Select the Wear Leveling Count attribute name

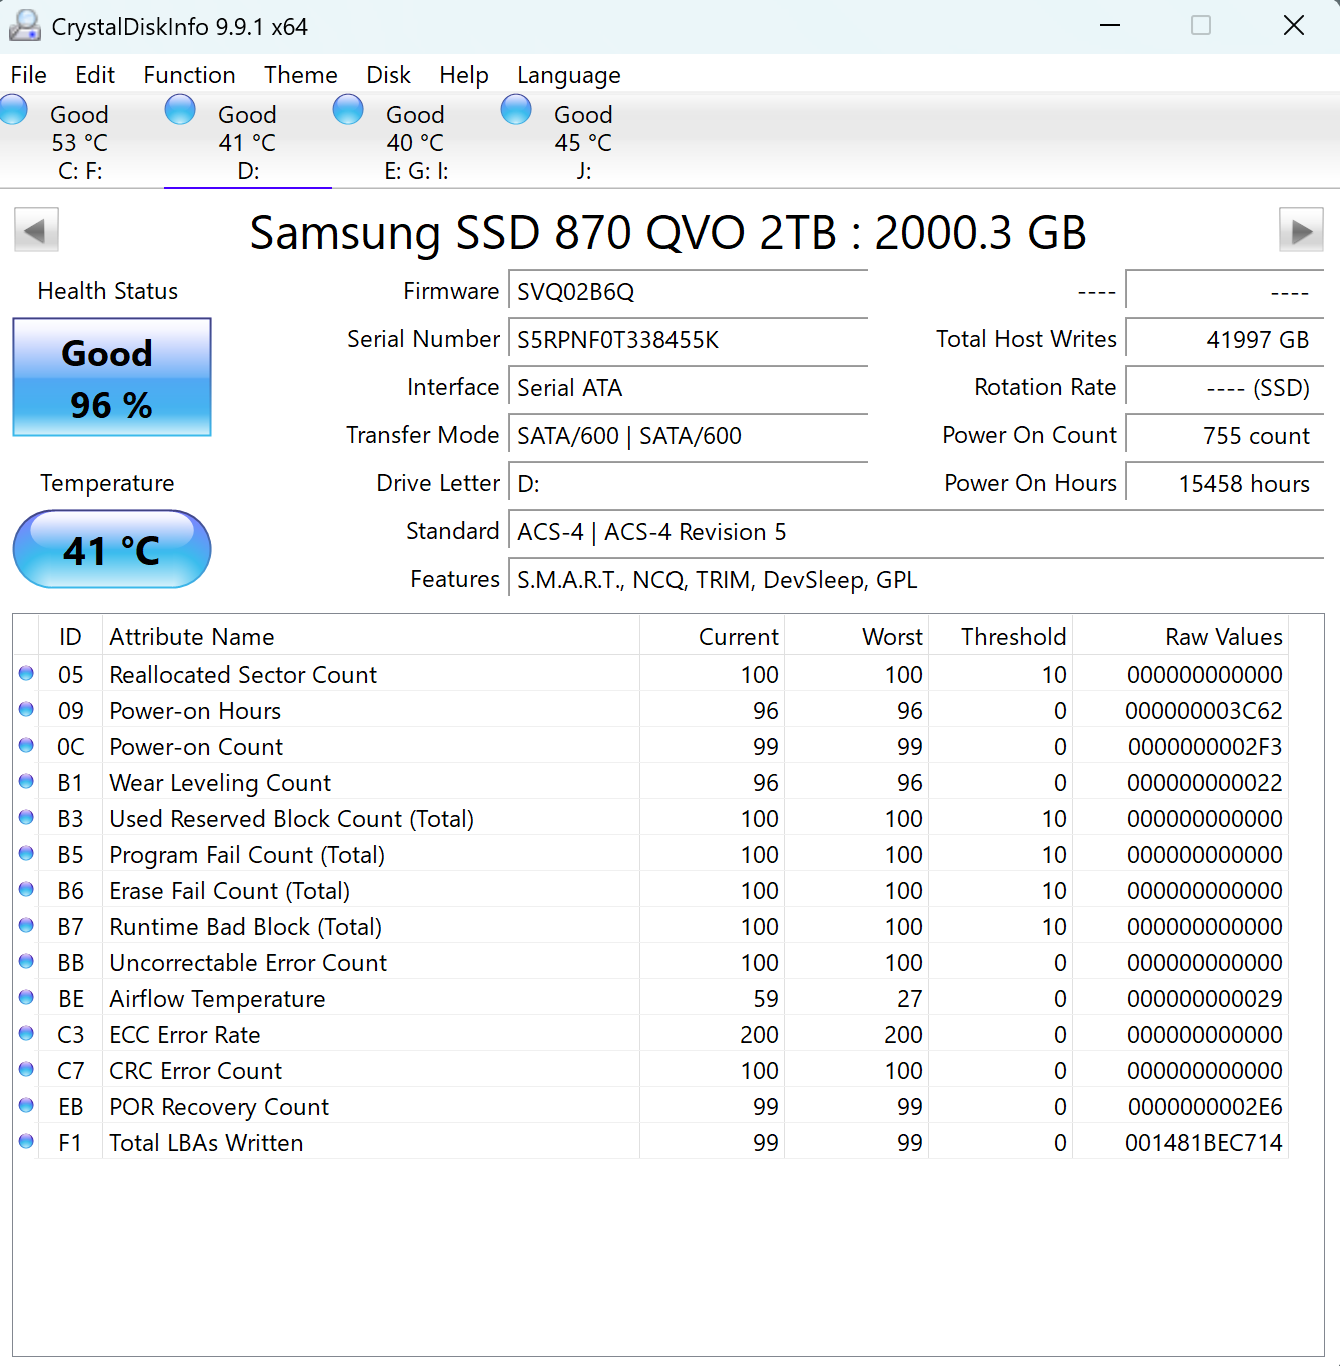tap(220, 783)
